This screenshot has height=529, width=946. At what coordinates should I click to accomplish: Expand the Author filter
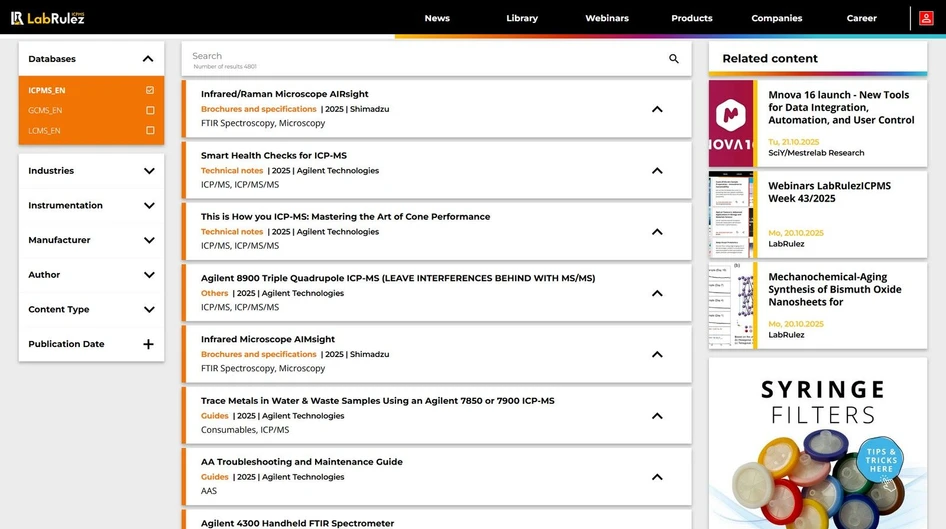coord(149,275)
